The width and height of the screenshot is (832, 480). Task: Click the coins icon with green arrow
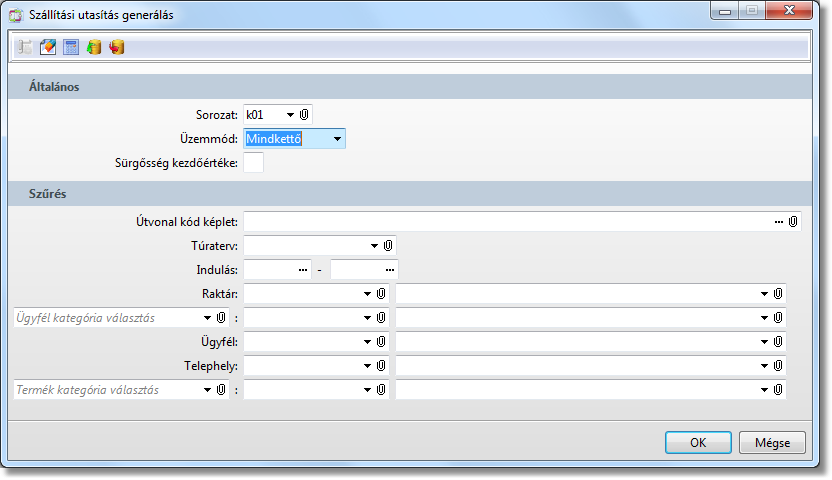pos(94,47)
